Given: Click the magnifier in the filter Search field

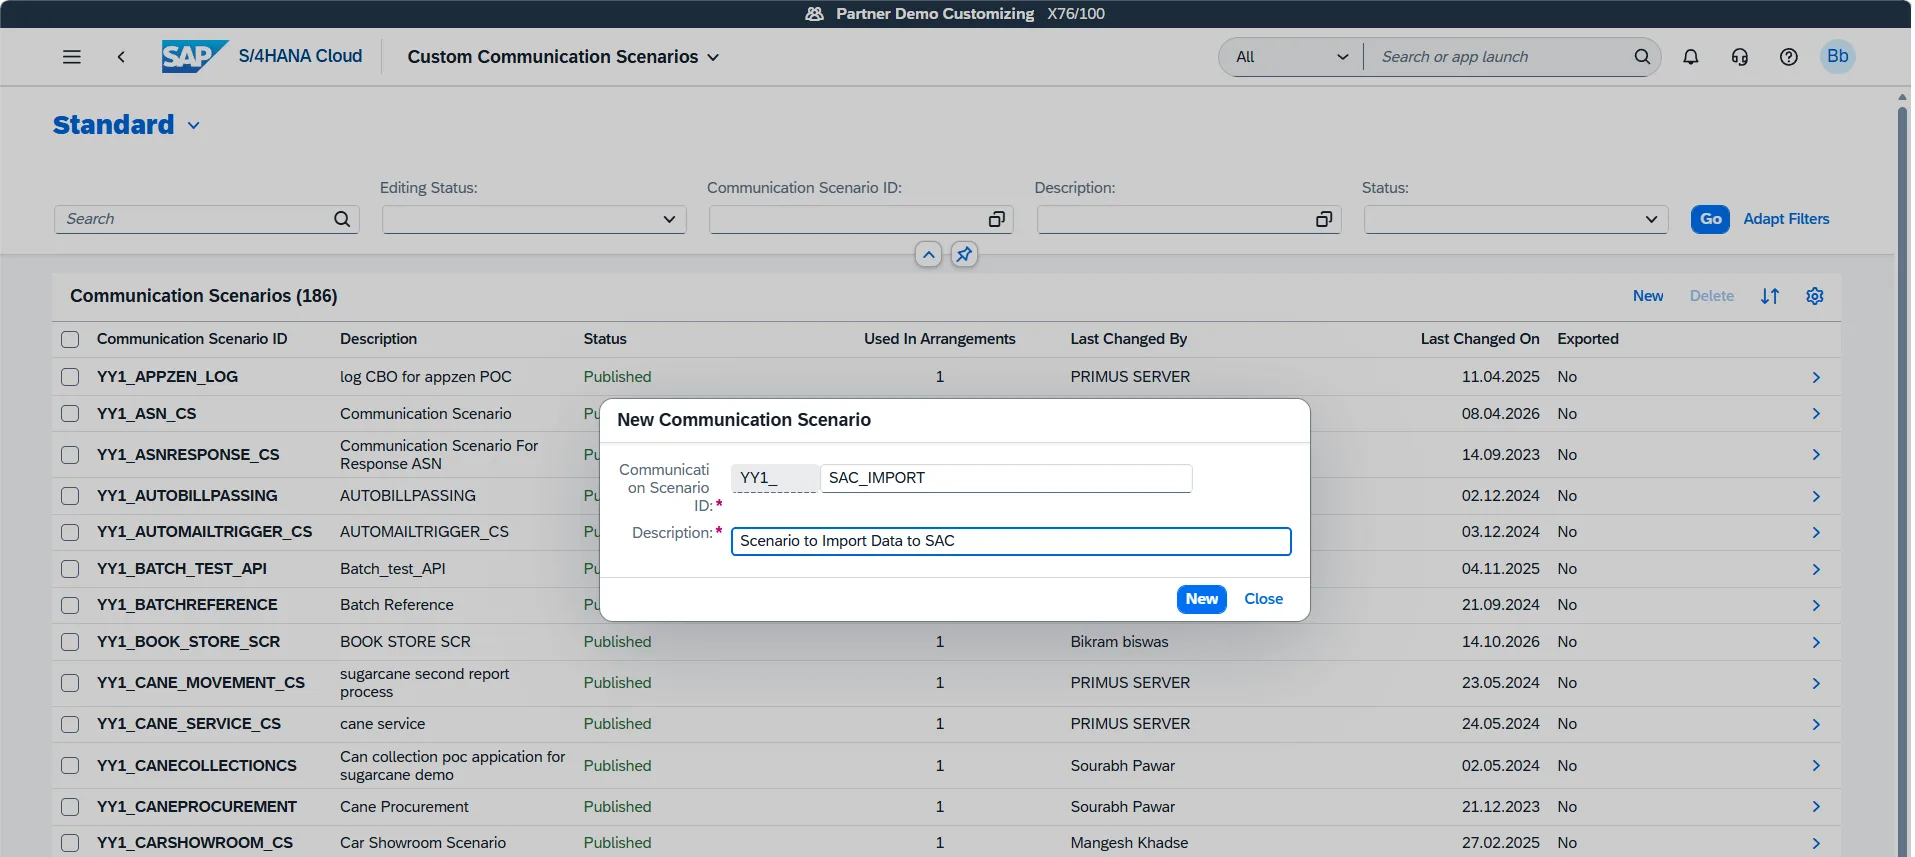Looking at the screenshot, I should (x=342, y=219).
